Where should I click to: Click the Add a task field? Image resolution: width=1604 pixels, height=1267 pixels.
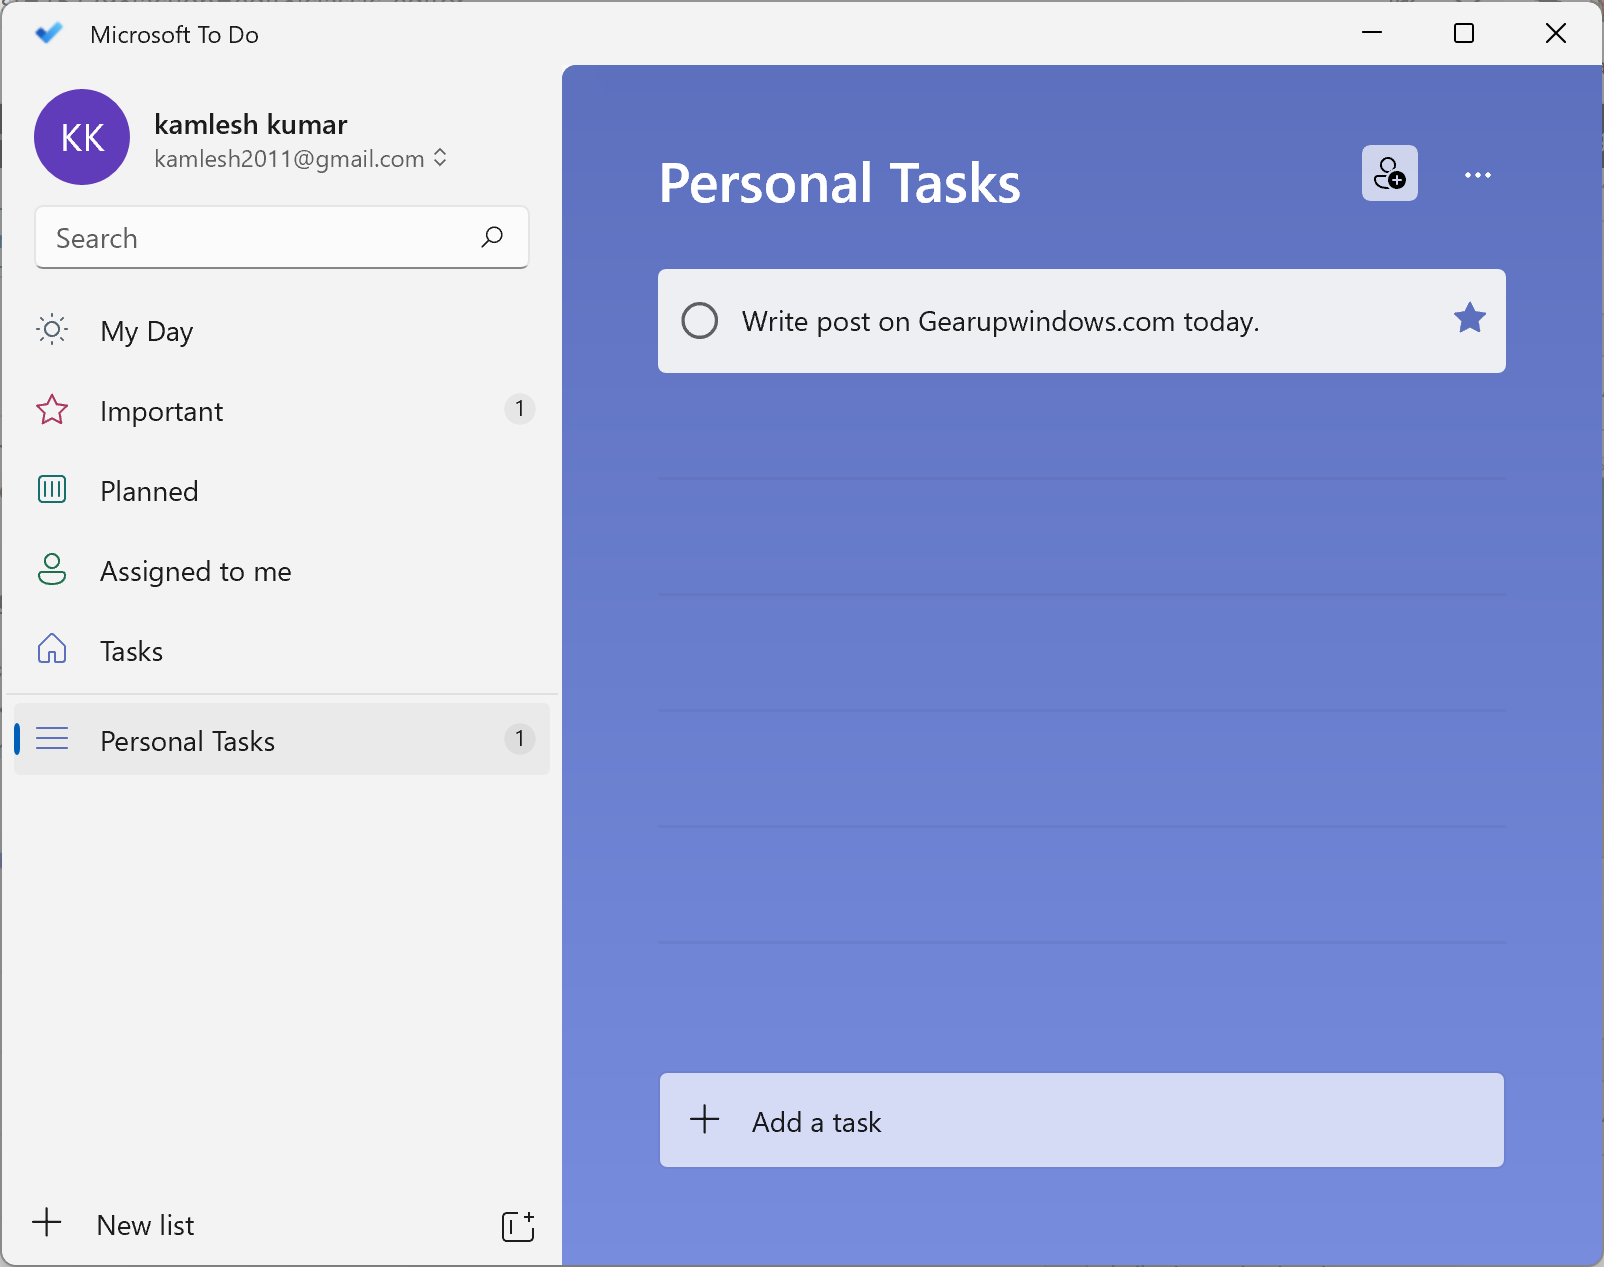(x=1081, y=1120)
